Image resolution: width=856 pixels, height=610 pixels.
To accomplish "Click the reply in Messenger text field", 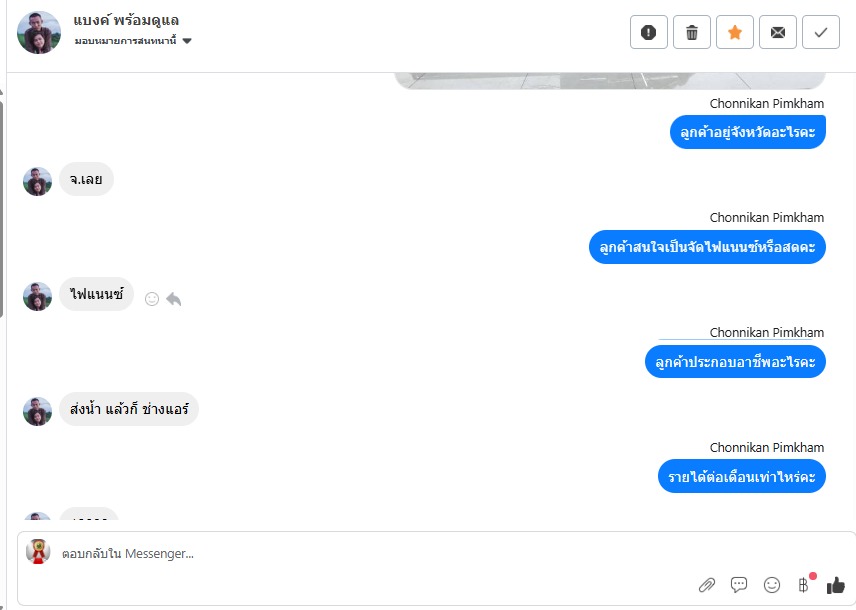I will (x=377, y=554).
